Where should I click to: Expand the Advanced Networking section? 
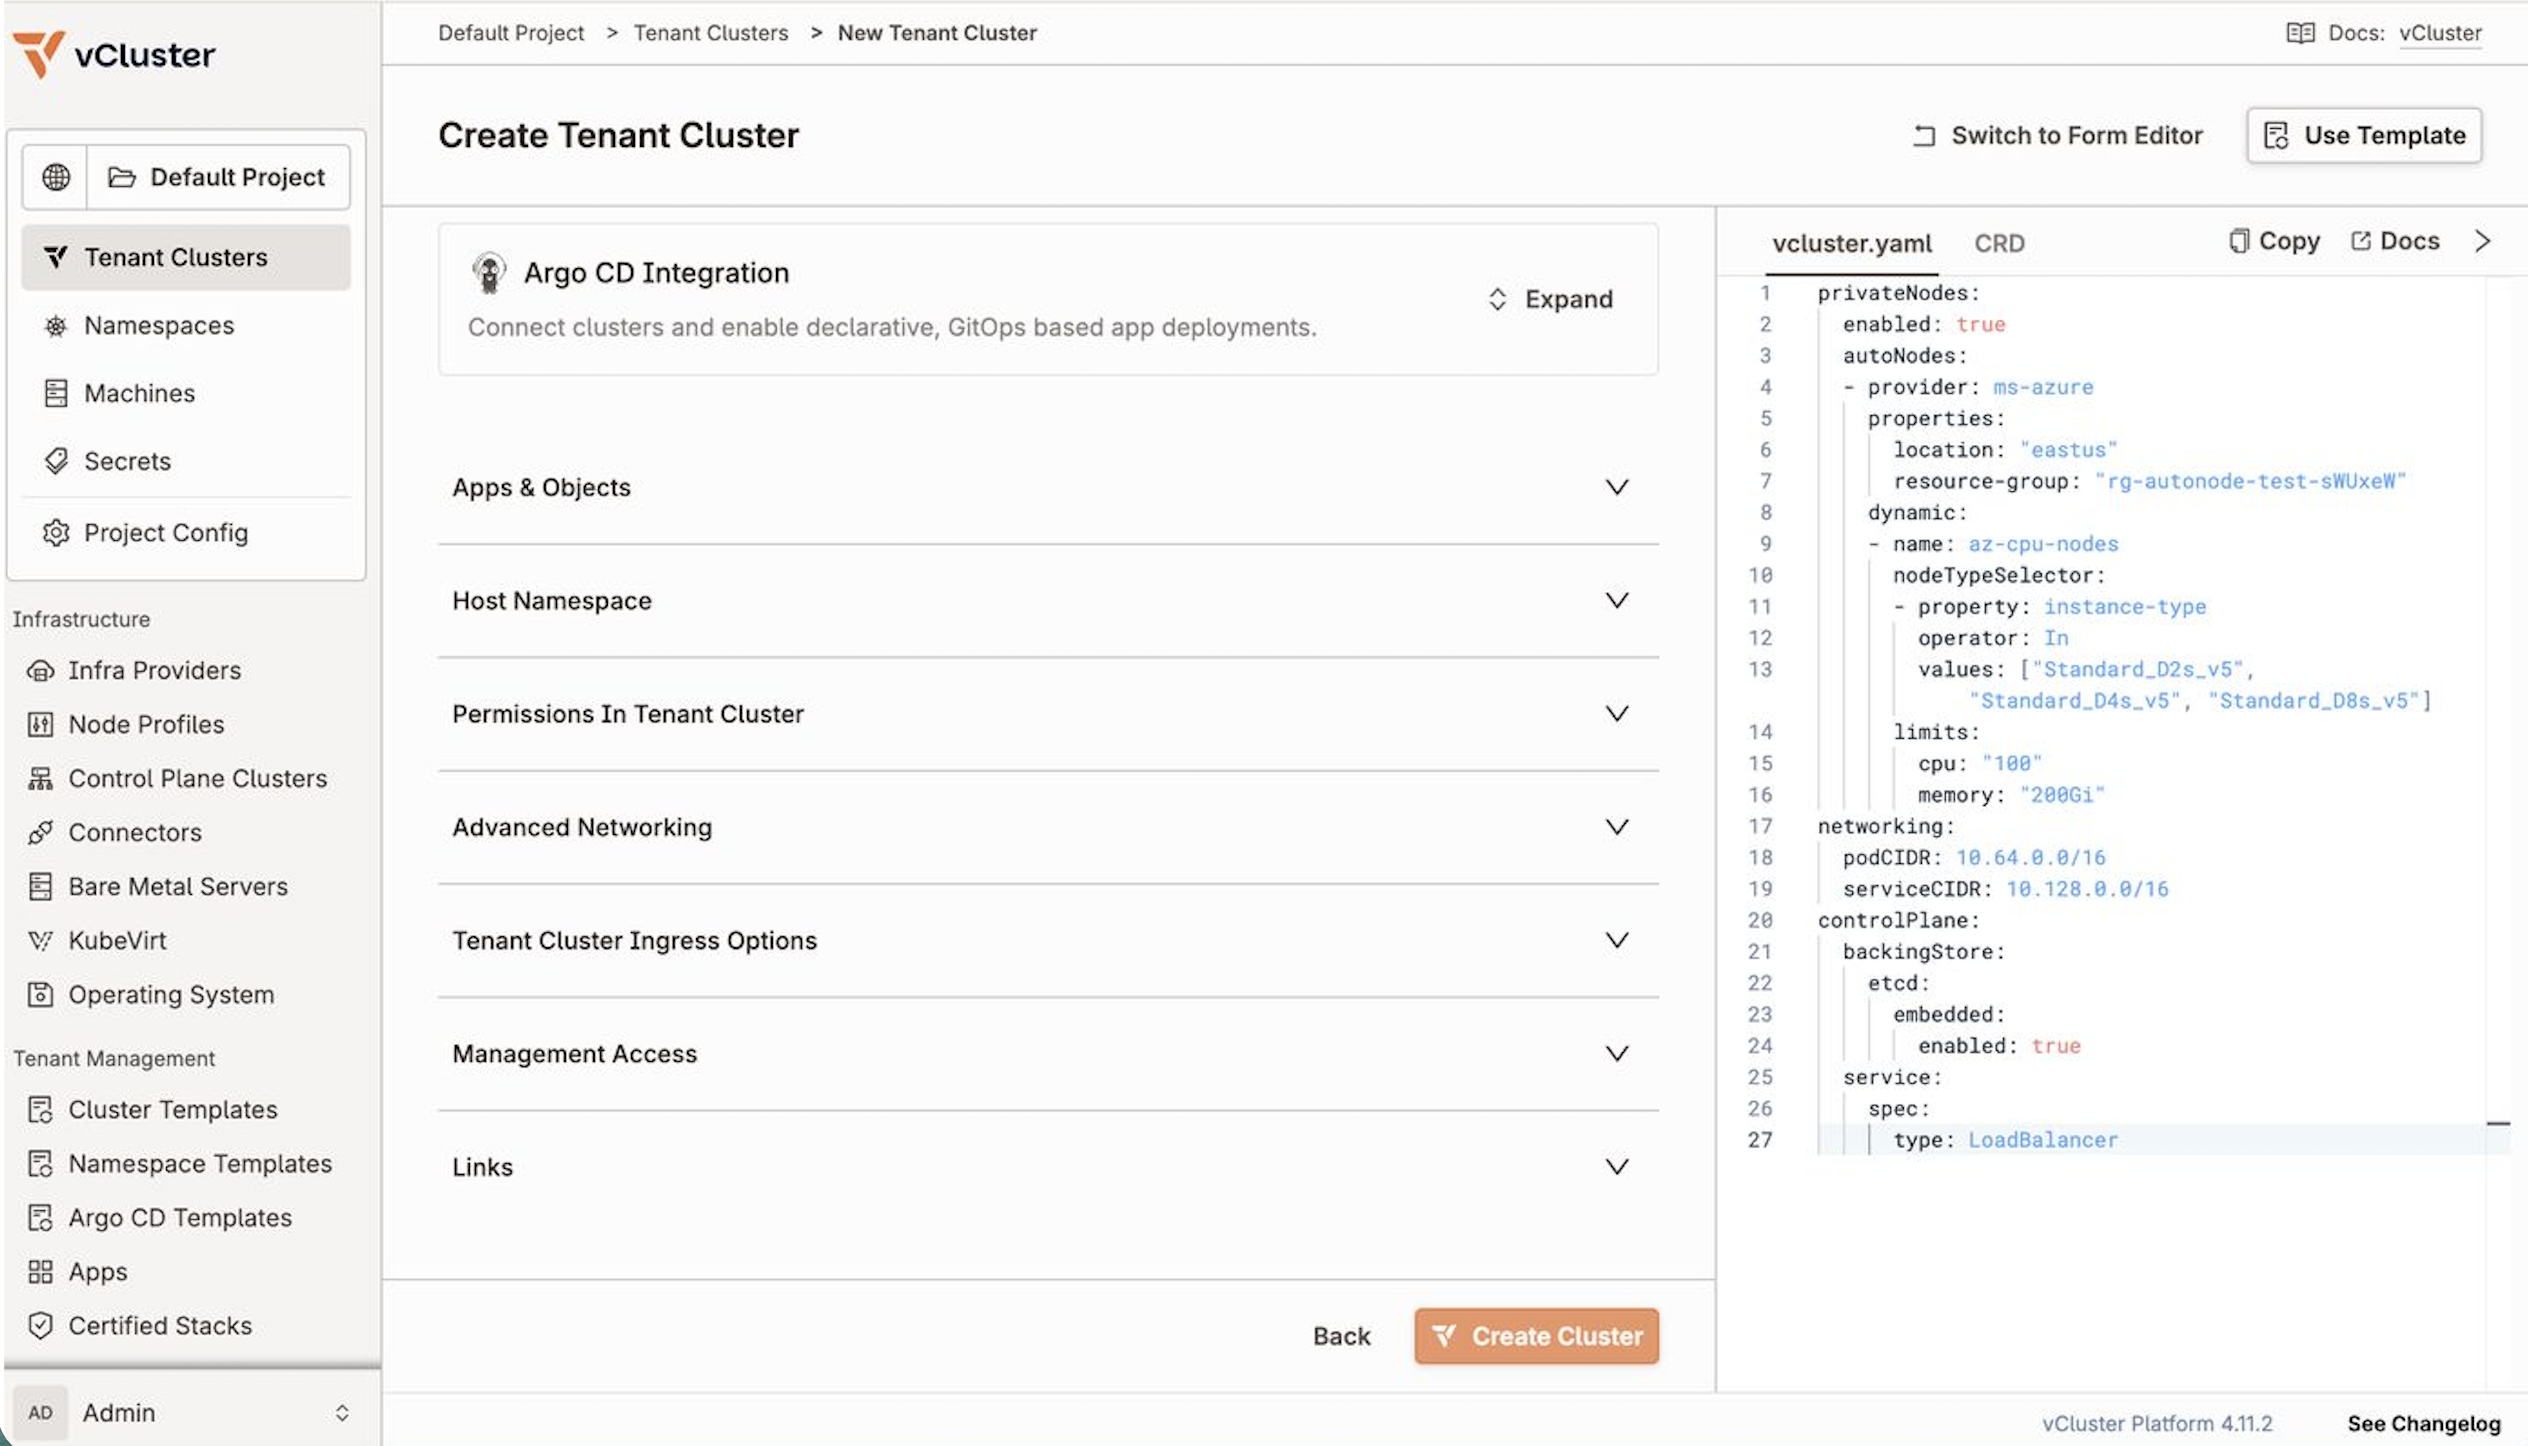pyautogui.click(x=1047, y=827)
